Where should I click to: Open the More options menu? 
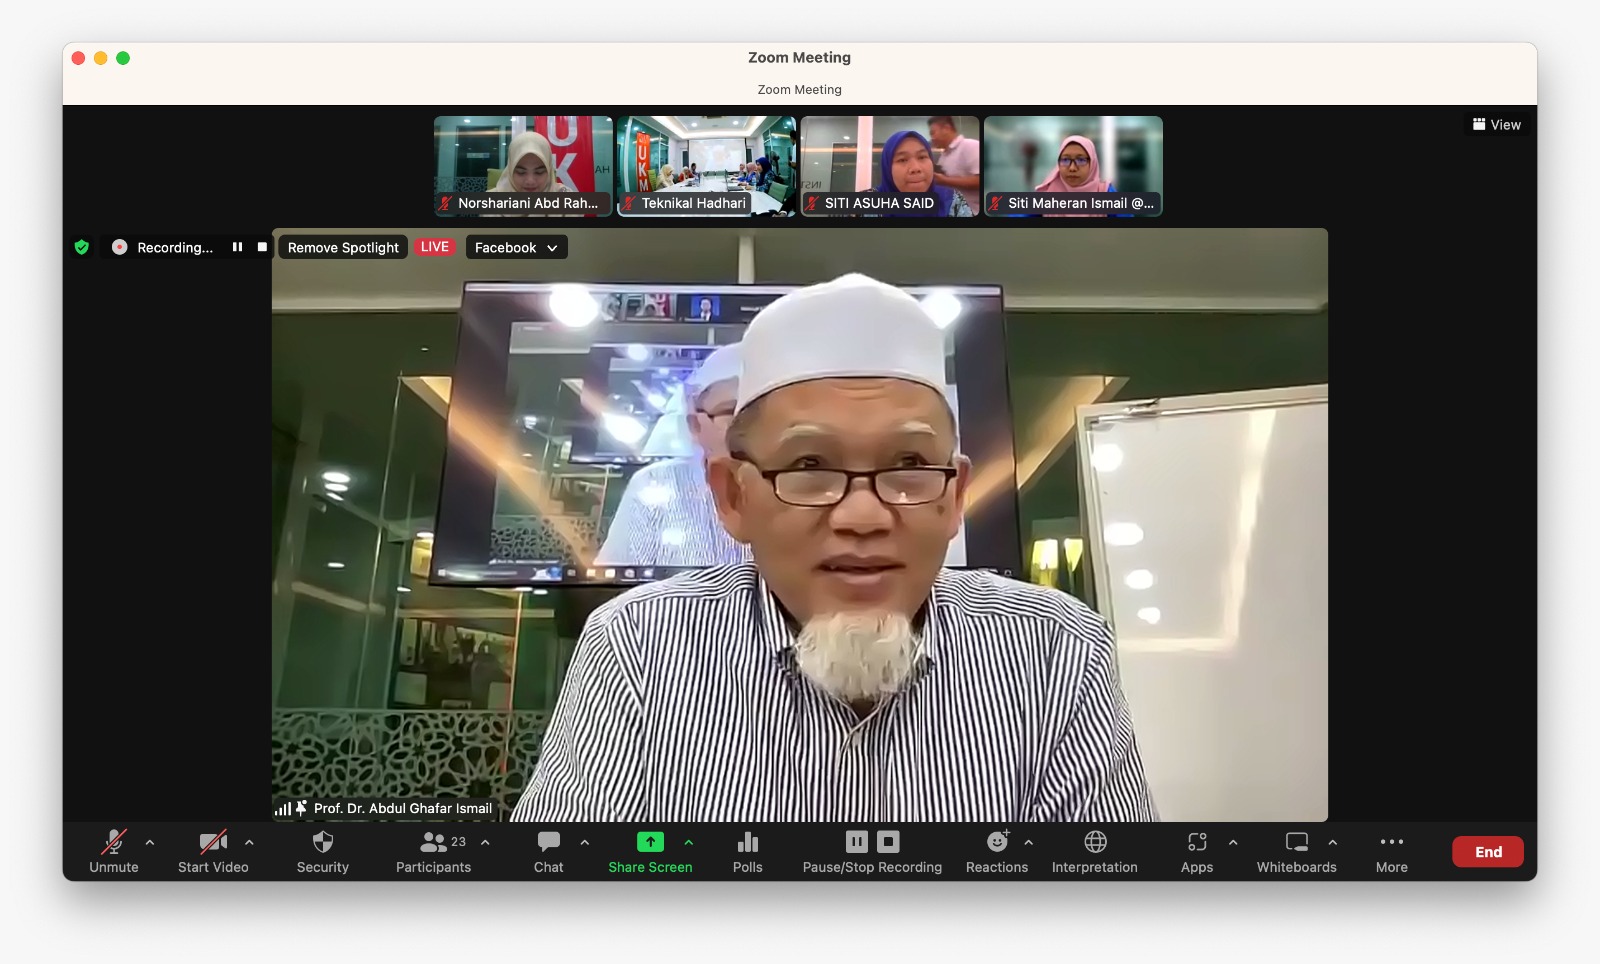click(1391, 842)
